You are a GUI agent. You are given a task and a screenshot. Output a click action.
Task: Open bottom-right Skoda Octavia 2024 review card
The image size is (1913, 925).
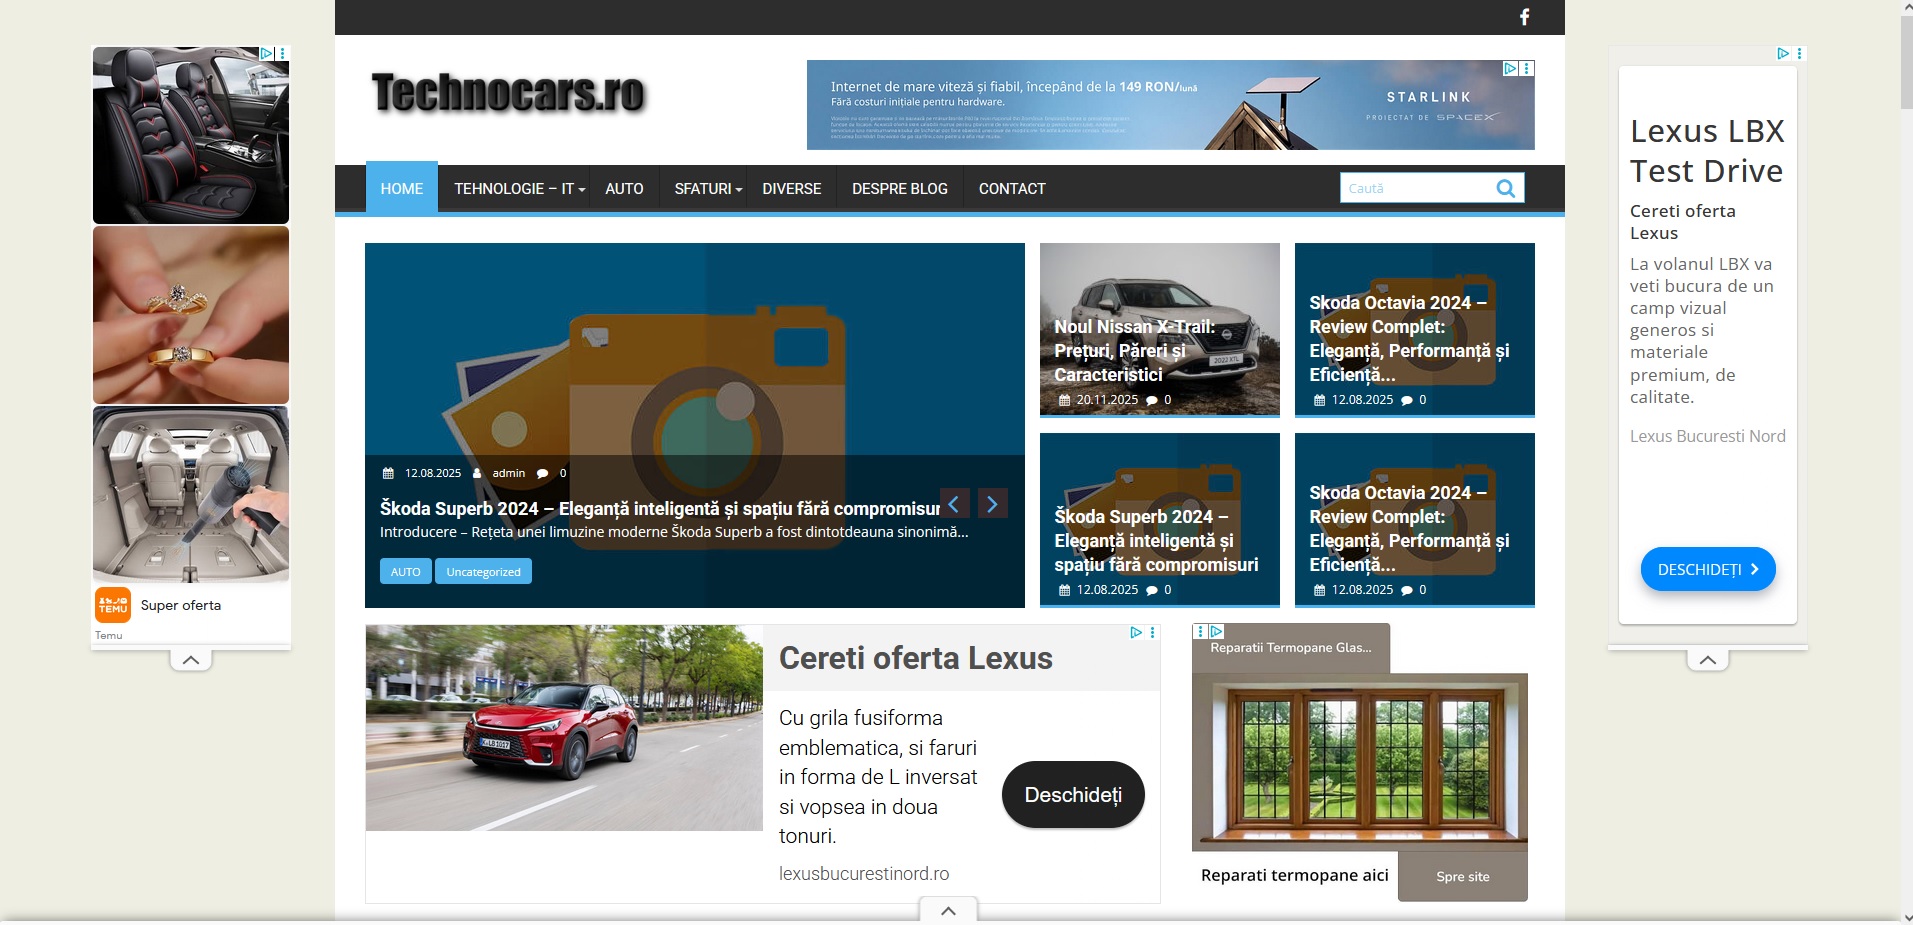tap(1415, 519)
